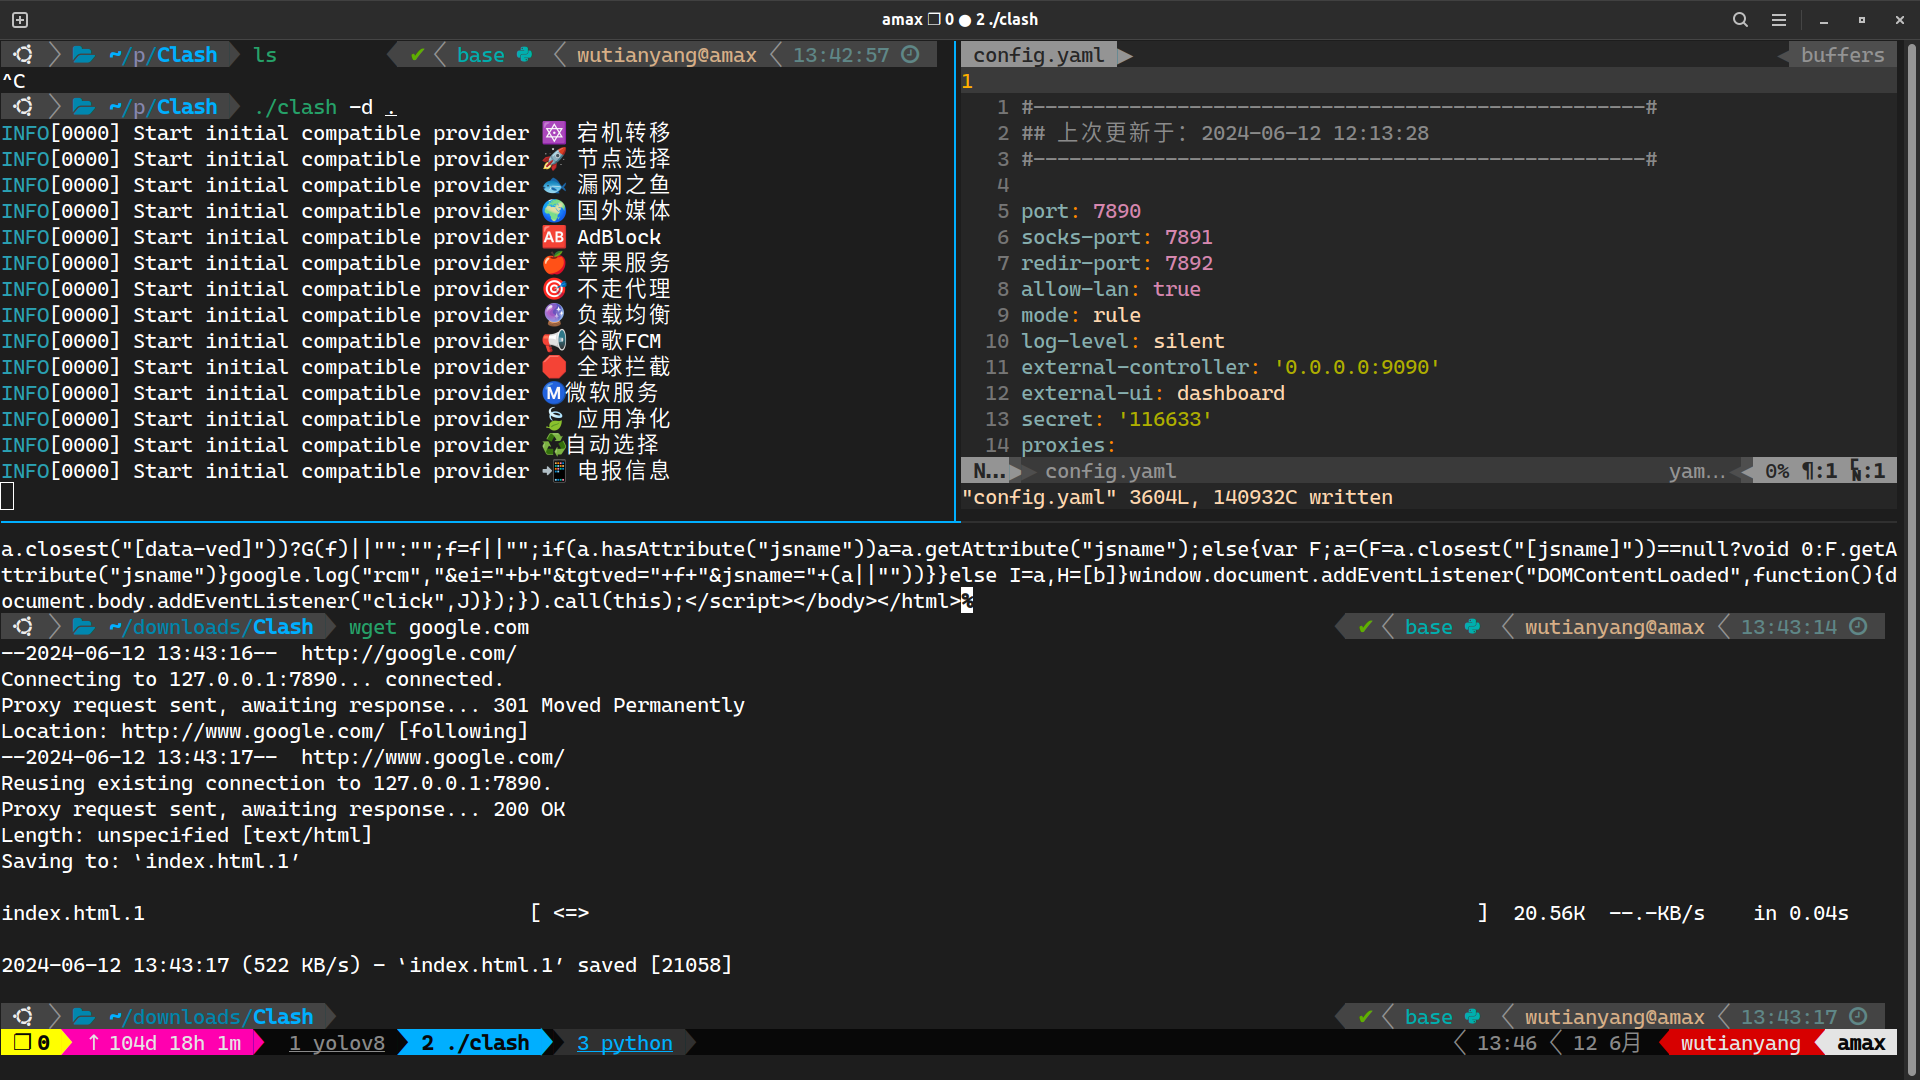Click the buffers button in neovim

click(x=1842, y=54)
